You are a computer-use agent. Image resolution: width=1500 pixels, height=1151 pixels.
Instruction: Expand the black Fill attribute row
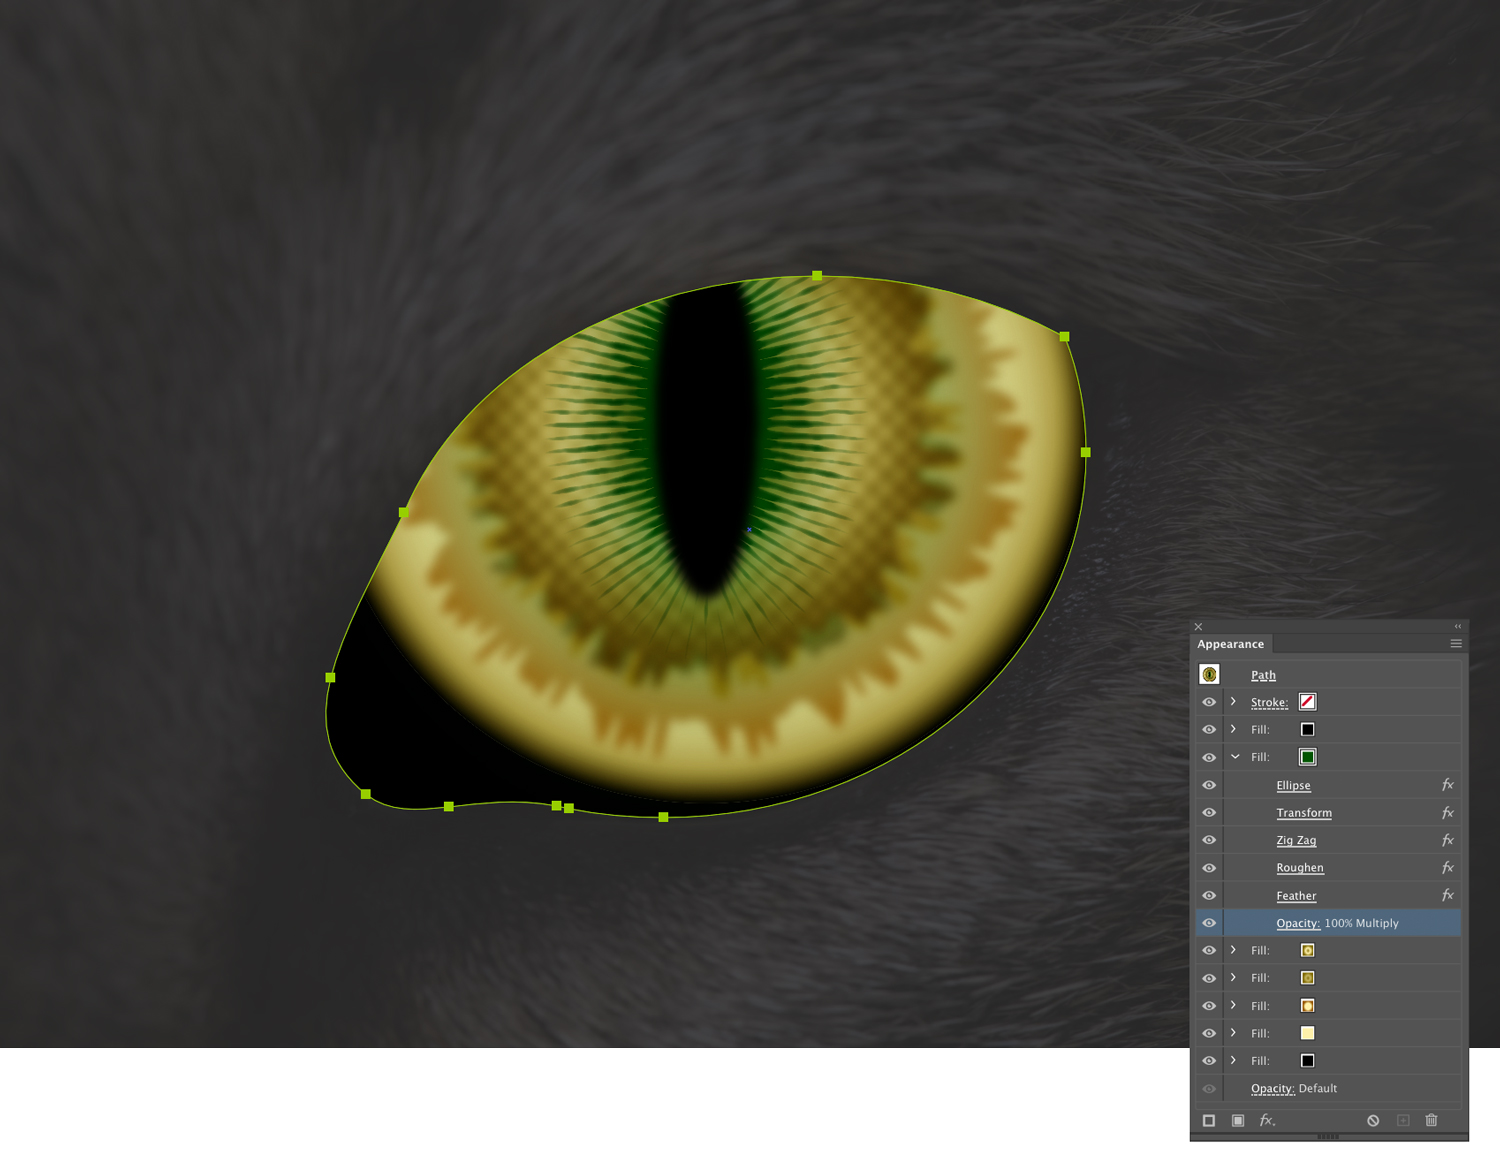click(x=1233, y=729)
